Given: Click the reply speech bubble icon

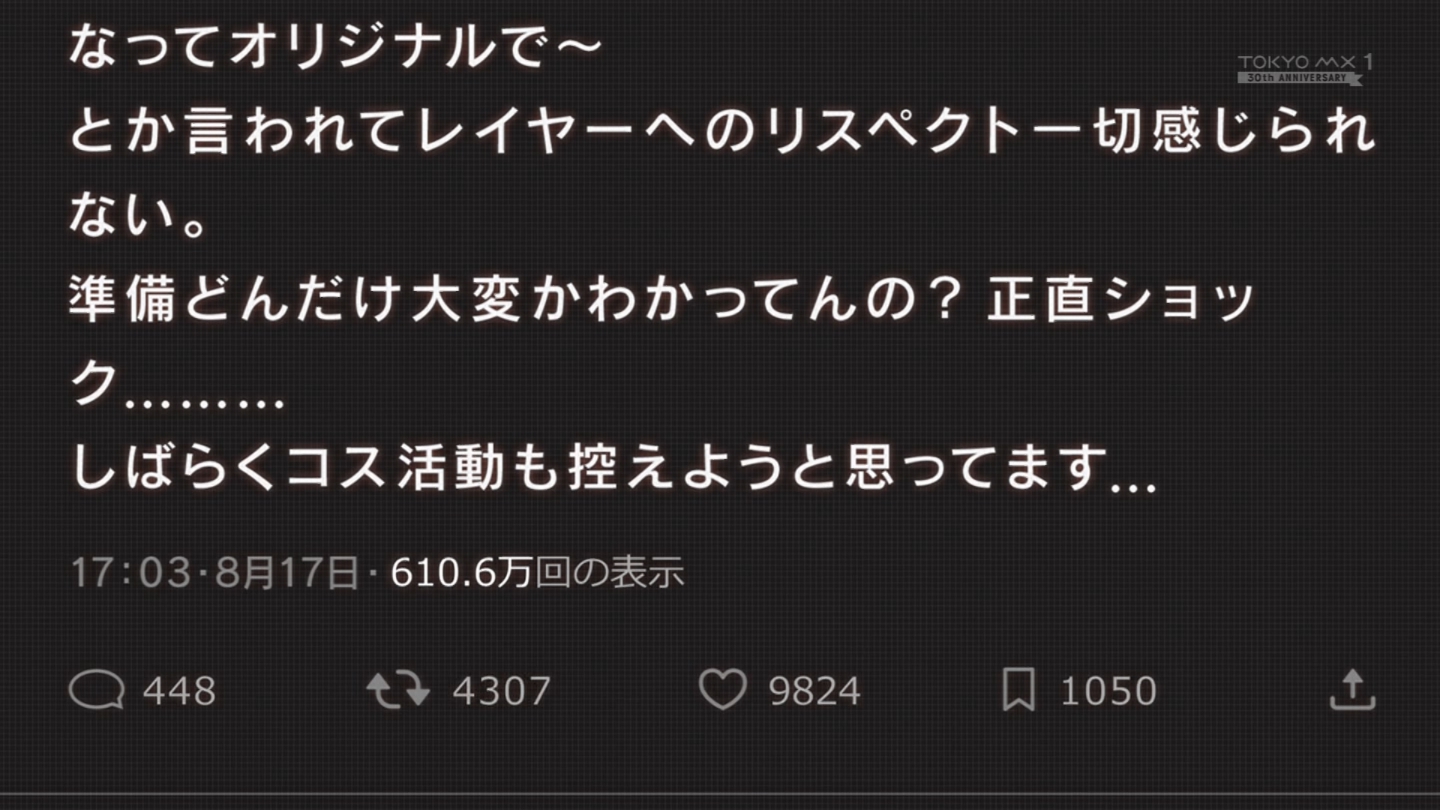Looking at the screenshot, I should 96,690.
